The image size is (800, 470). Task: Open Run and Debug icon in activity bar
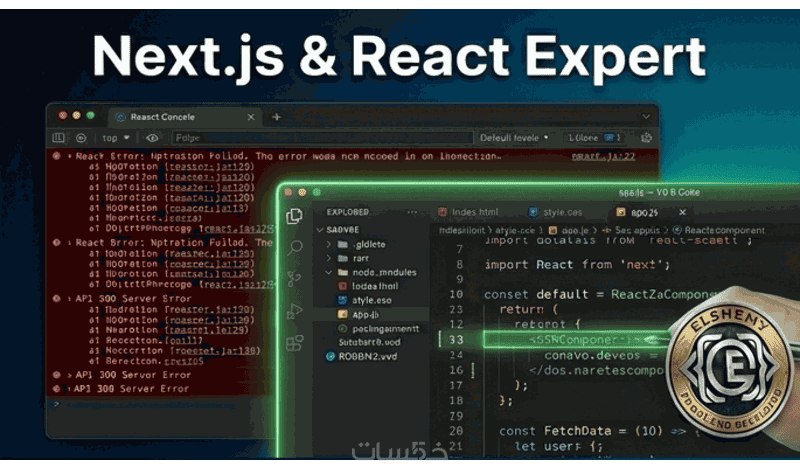(295, 311)
